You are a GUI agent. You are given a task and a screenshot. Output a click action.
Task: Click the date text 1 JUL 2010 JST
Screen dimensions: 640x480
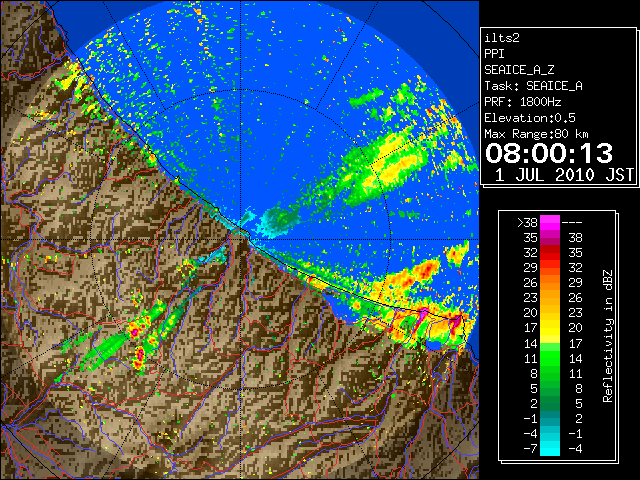coord(564,175)
